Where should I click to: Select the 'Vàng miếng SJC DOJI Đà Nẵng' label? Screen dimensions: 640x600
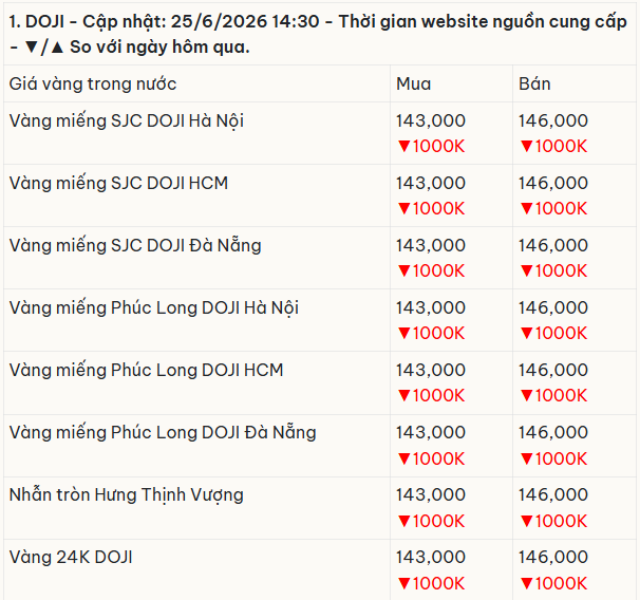coord(135,246)
